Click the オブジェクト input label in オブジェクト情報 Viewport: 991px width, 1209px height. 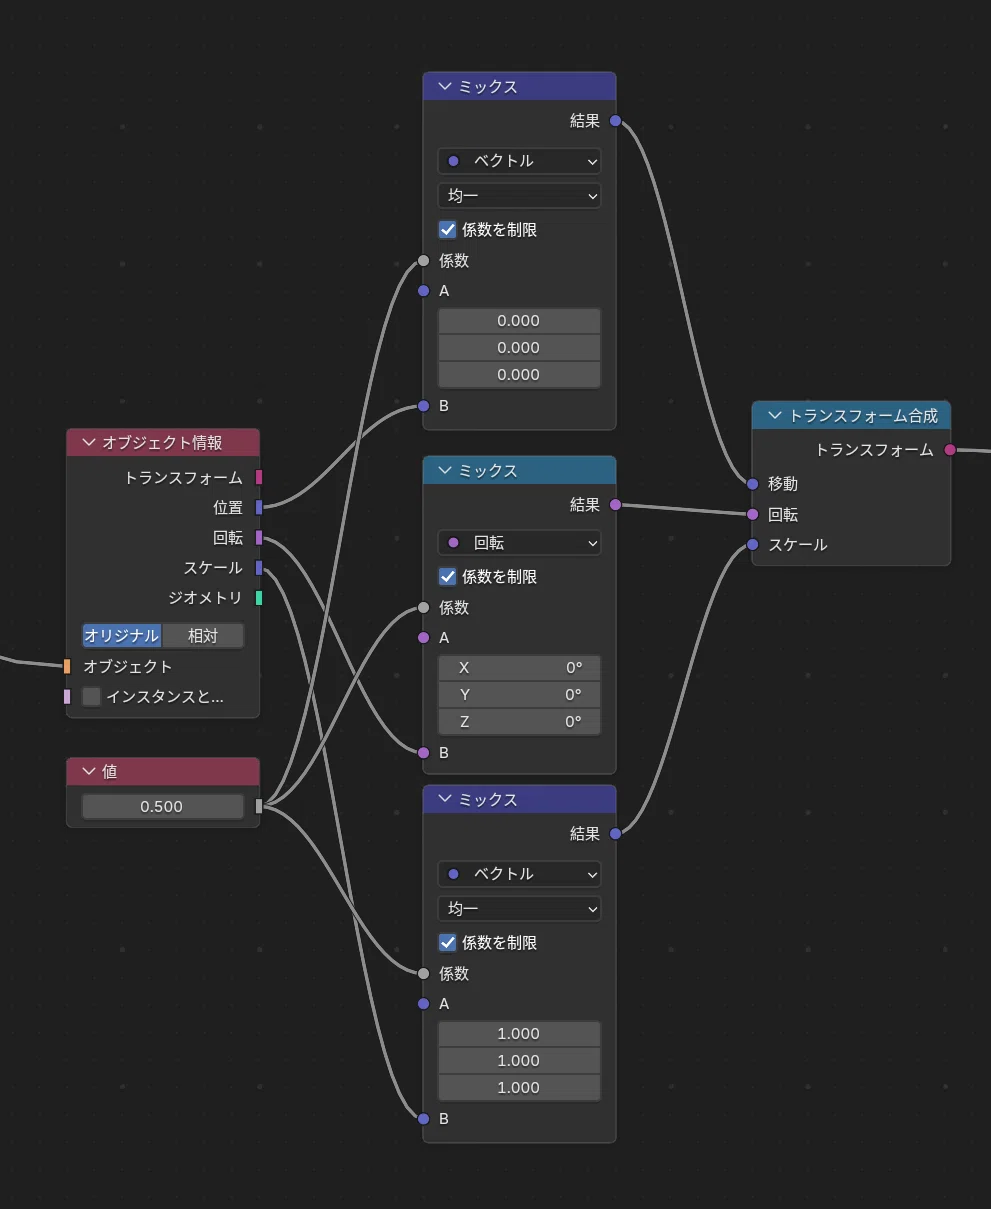128,667
